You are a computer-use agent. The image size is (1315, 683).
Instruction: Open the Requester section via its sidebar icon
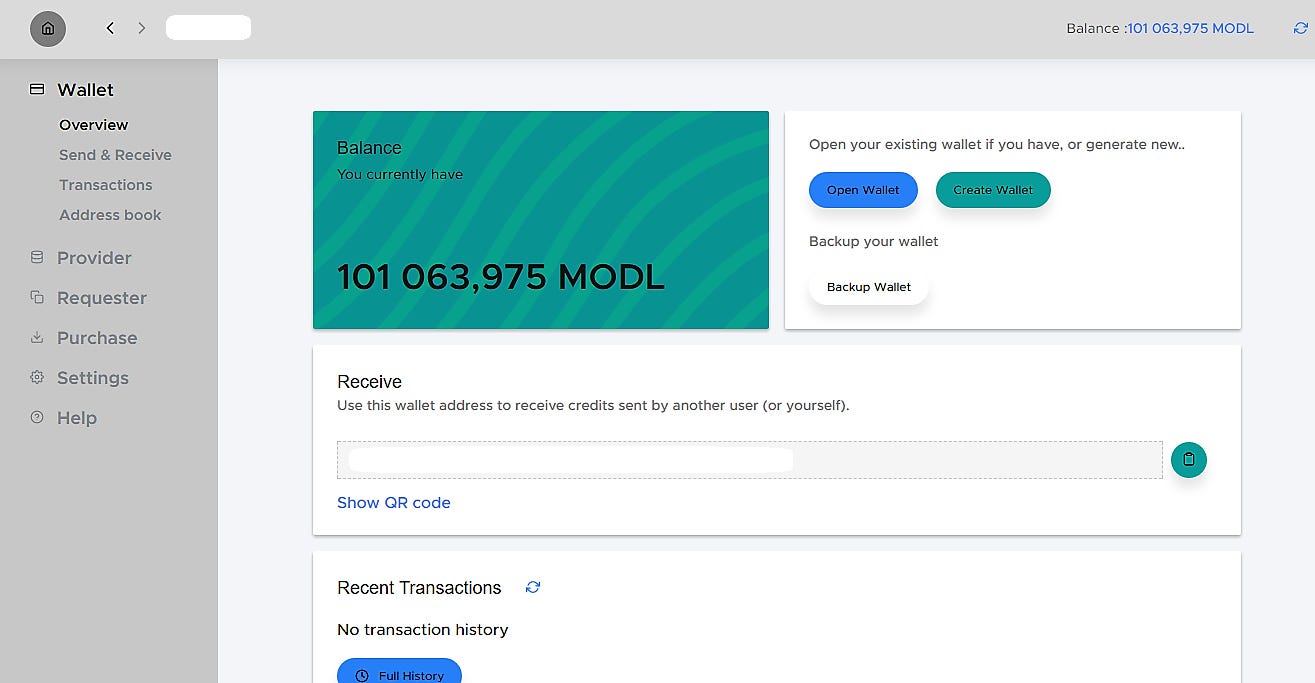click(x=35, y=297)
